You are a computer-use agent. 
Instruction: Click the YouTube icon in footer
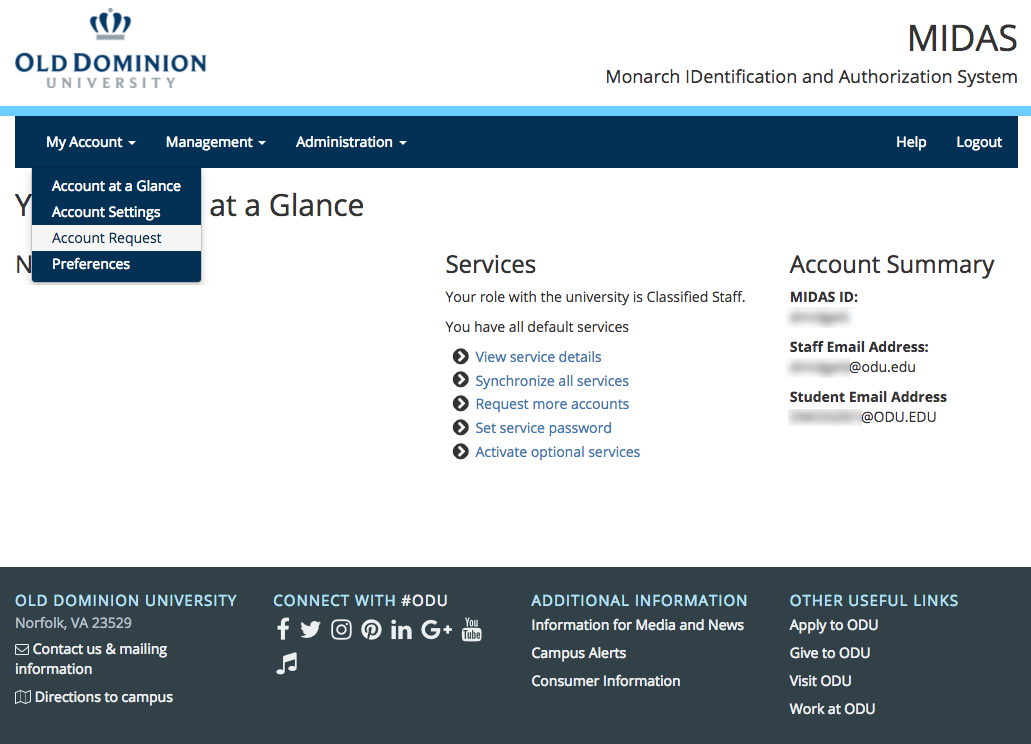(x=472, y=629)
